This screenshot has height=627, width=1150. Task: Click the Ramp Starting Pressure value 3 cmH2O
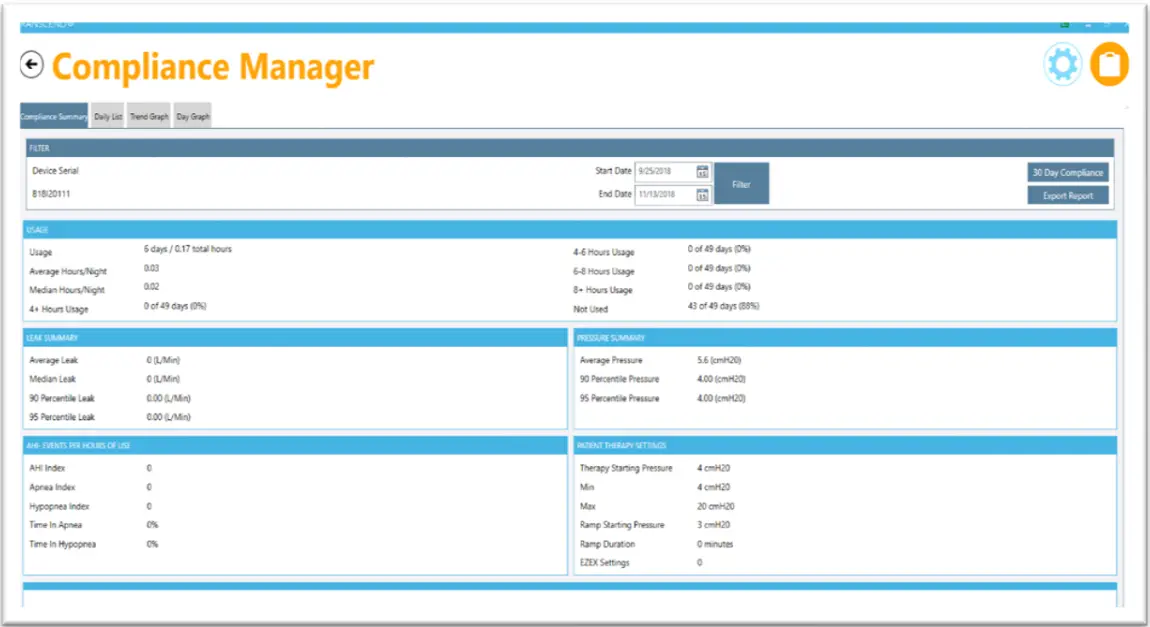click(713, 525)
